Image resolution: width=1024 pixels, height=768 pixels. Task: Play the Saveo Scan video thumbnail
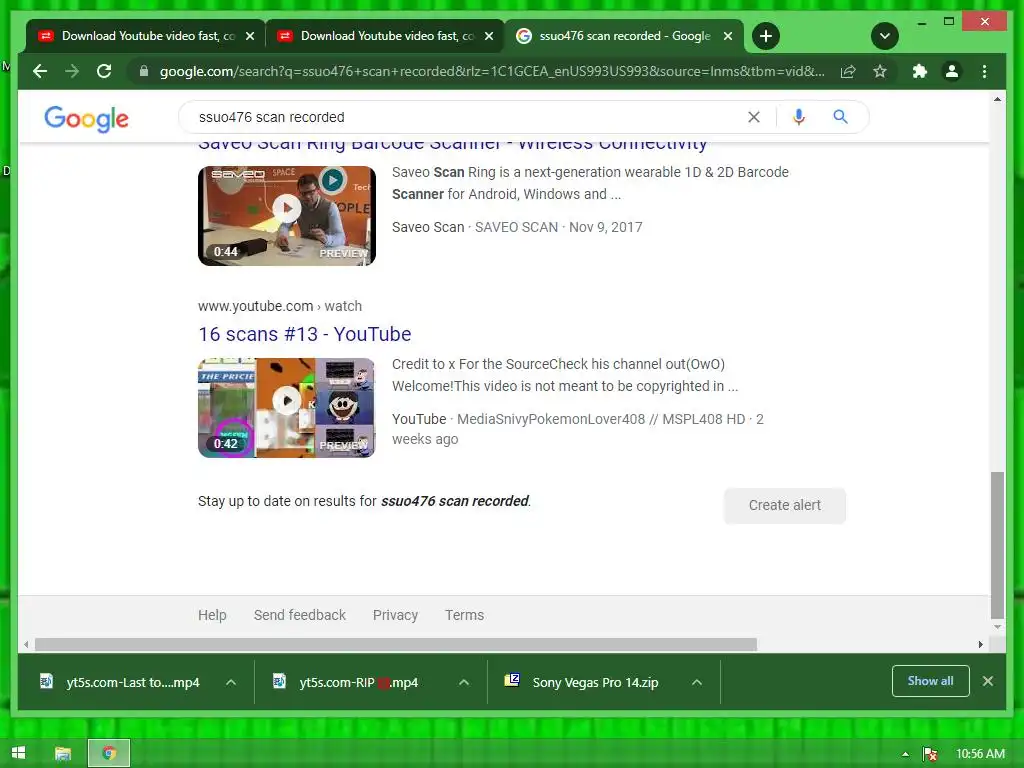tap(287, 216)
